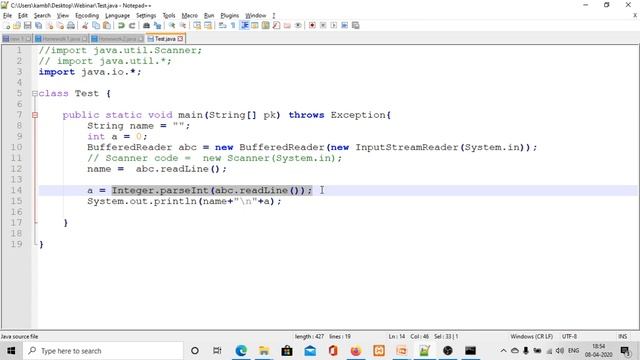This screenshot has height=360, width=640.
Task: Open the User Defined Language toolbar icon
Action: pos(255,25)
